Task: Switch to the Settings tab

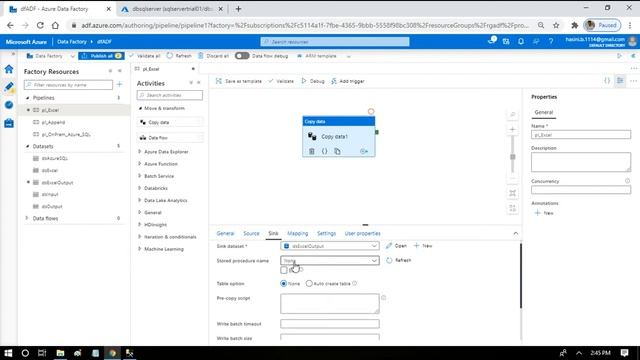Action: click(x=326, y=233)
